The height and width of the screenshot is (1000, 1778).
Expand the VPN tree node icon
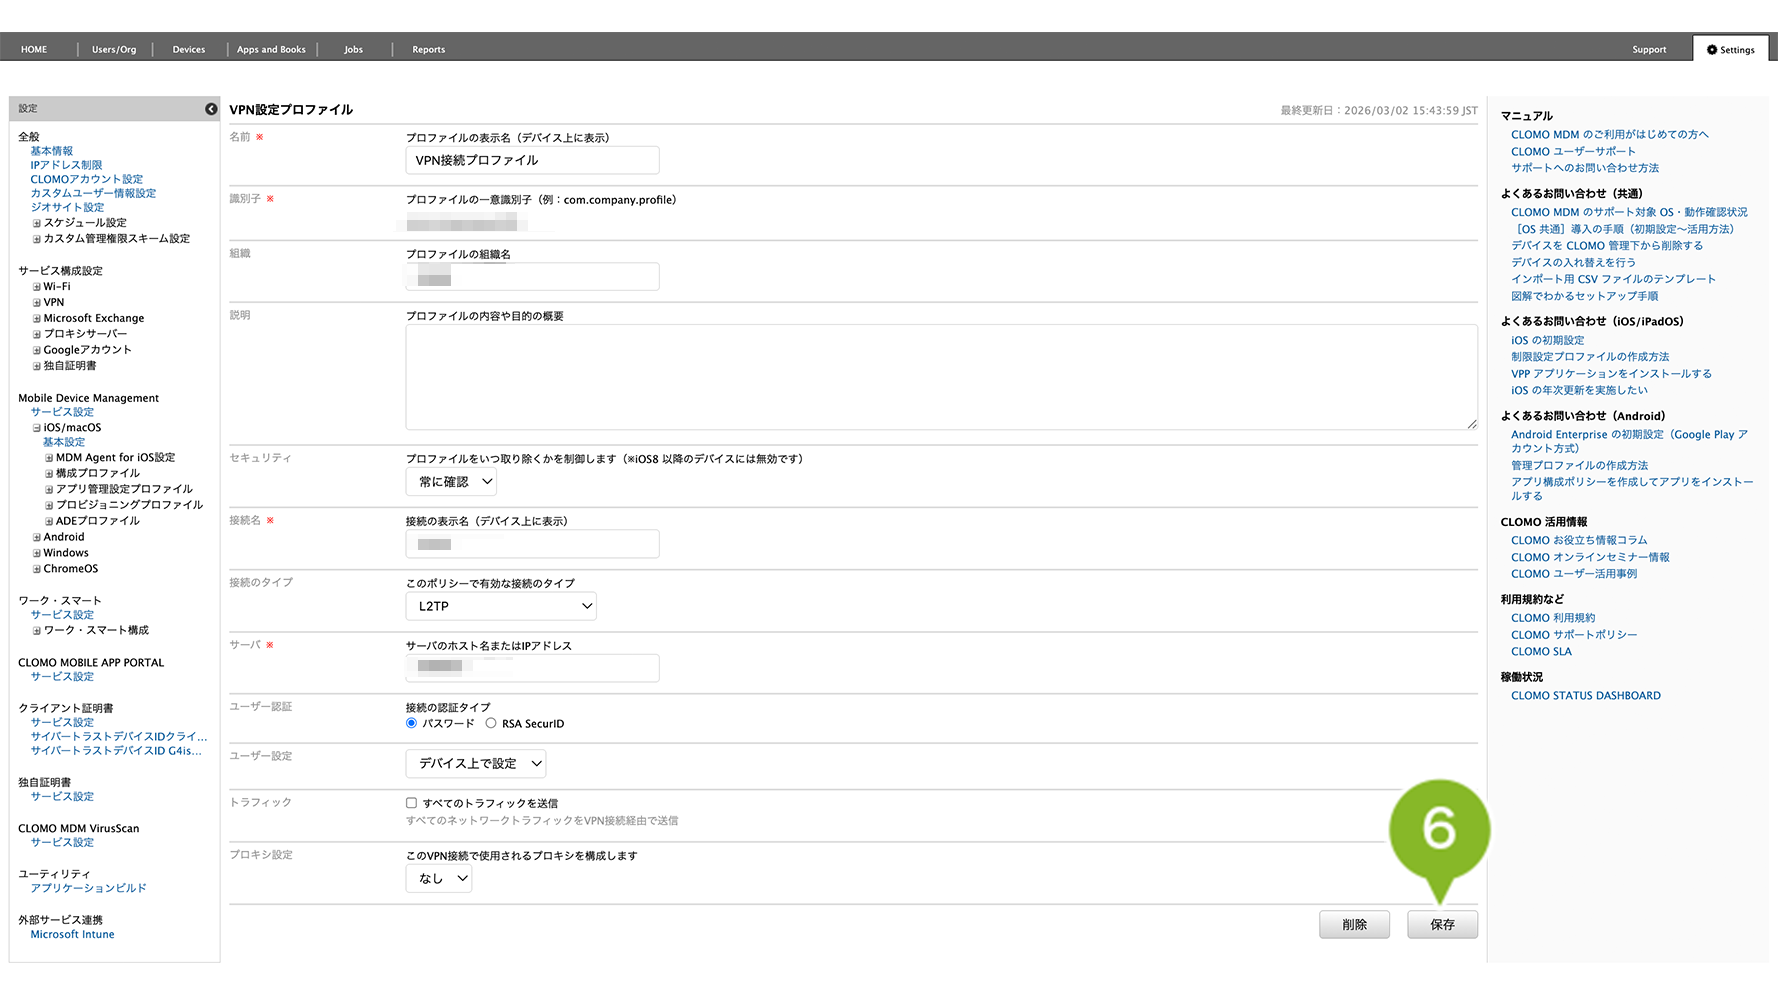(x=37, y=303)
